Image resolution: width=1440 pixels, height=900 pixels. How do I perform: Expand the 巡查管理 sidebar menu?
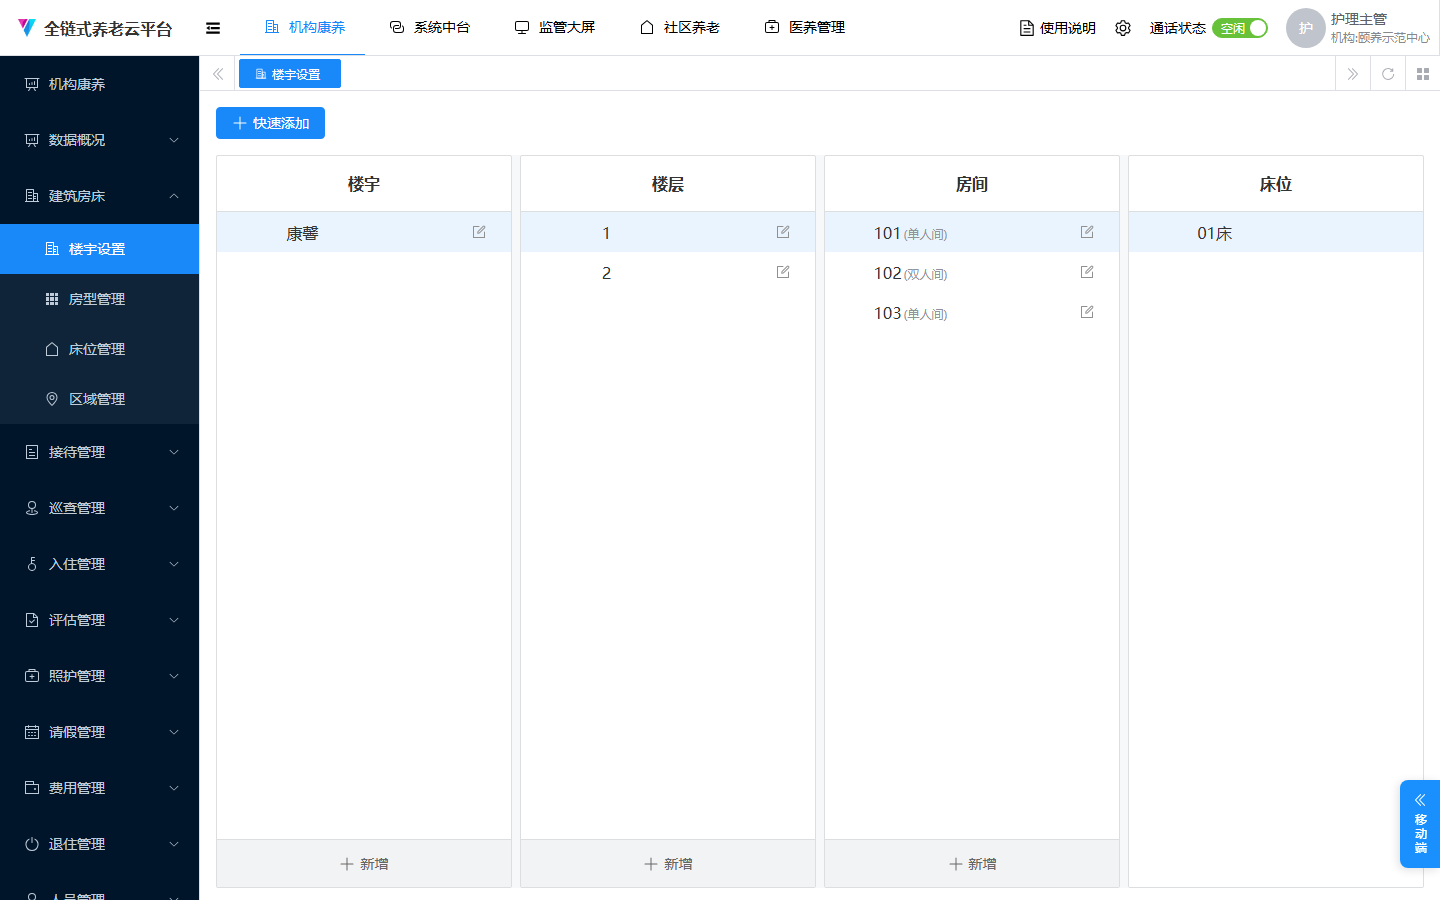[100, 508]
